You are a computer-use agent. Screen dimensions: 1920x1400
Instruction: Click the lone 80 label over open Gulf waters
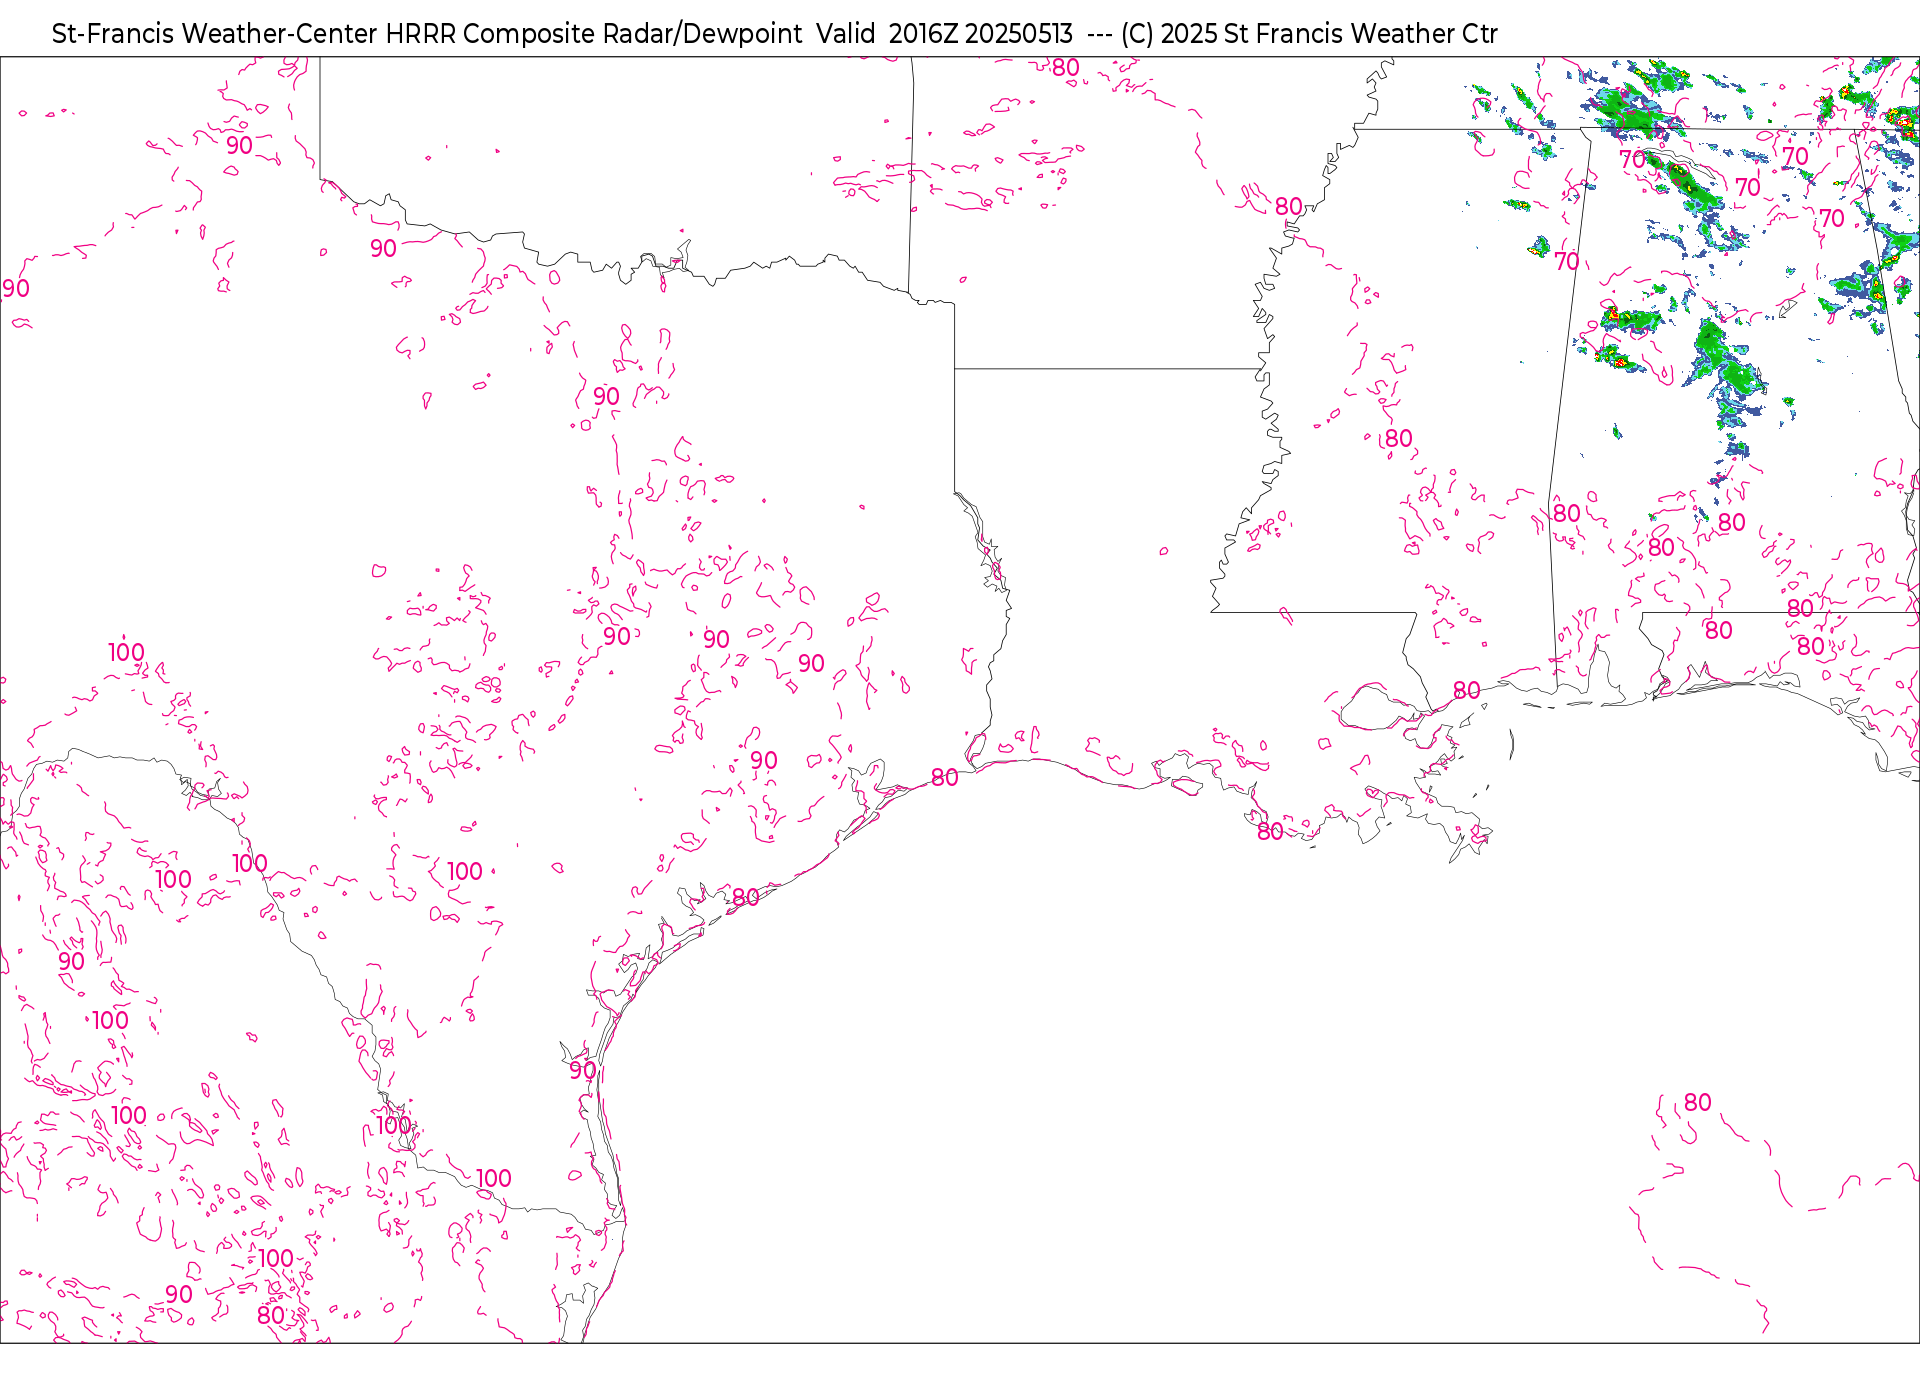click(1697, 1102)
